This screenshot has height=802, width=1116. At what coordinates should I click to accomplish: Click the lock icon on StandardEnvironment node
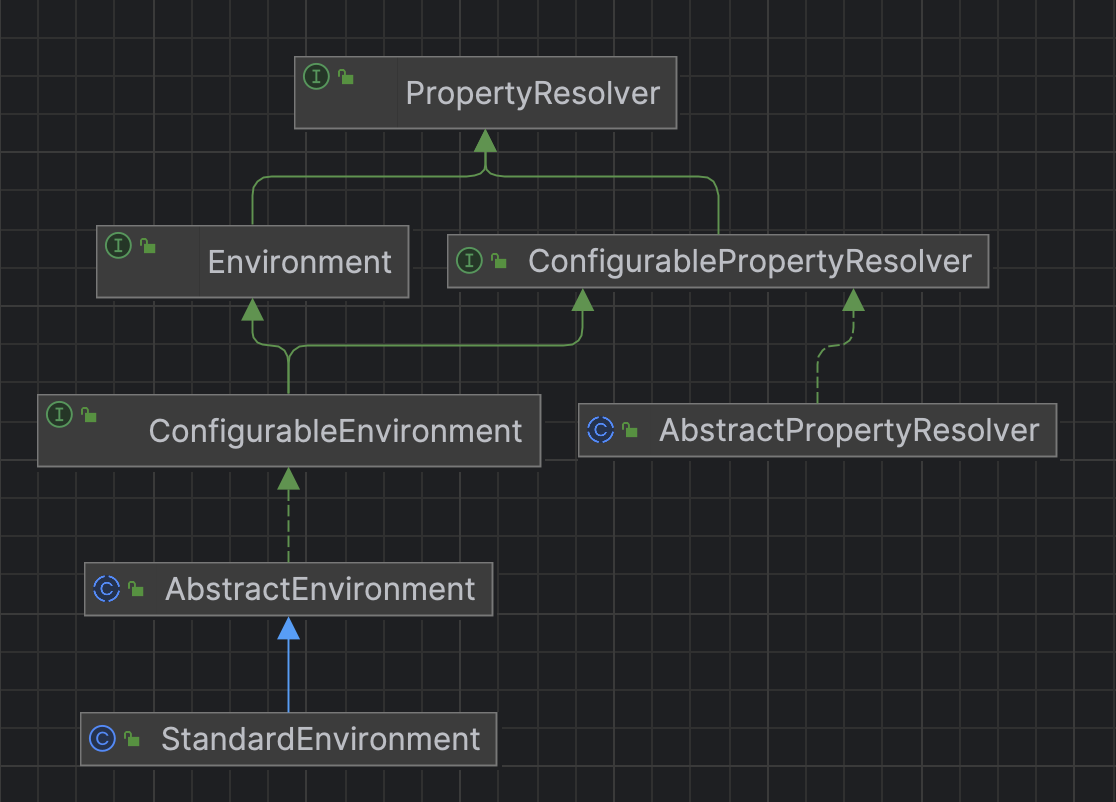[x=132, y=740]
